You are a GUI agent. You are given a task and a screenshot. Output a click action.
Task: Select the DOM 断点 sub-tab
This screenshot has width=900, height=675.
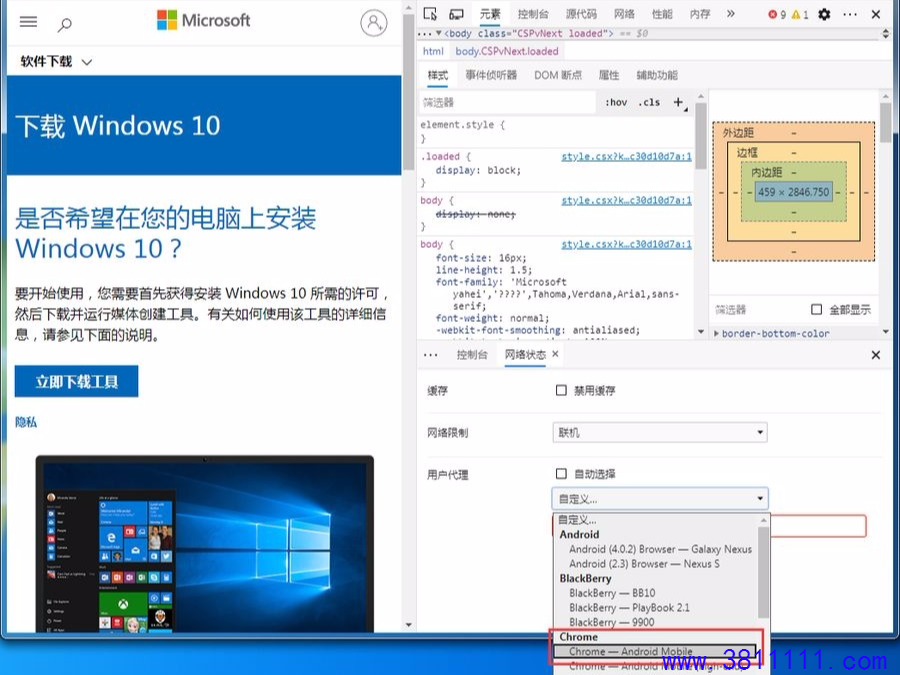pos(558,75)
